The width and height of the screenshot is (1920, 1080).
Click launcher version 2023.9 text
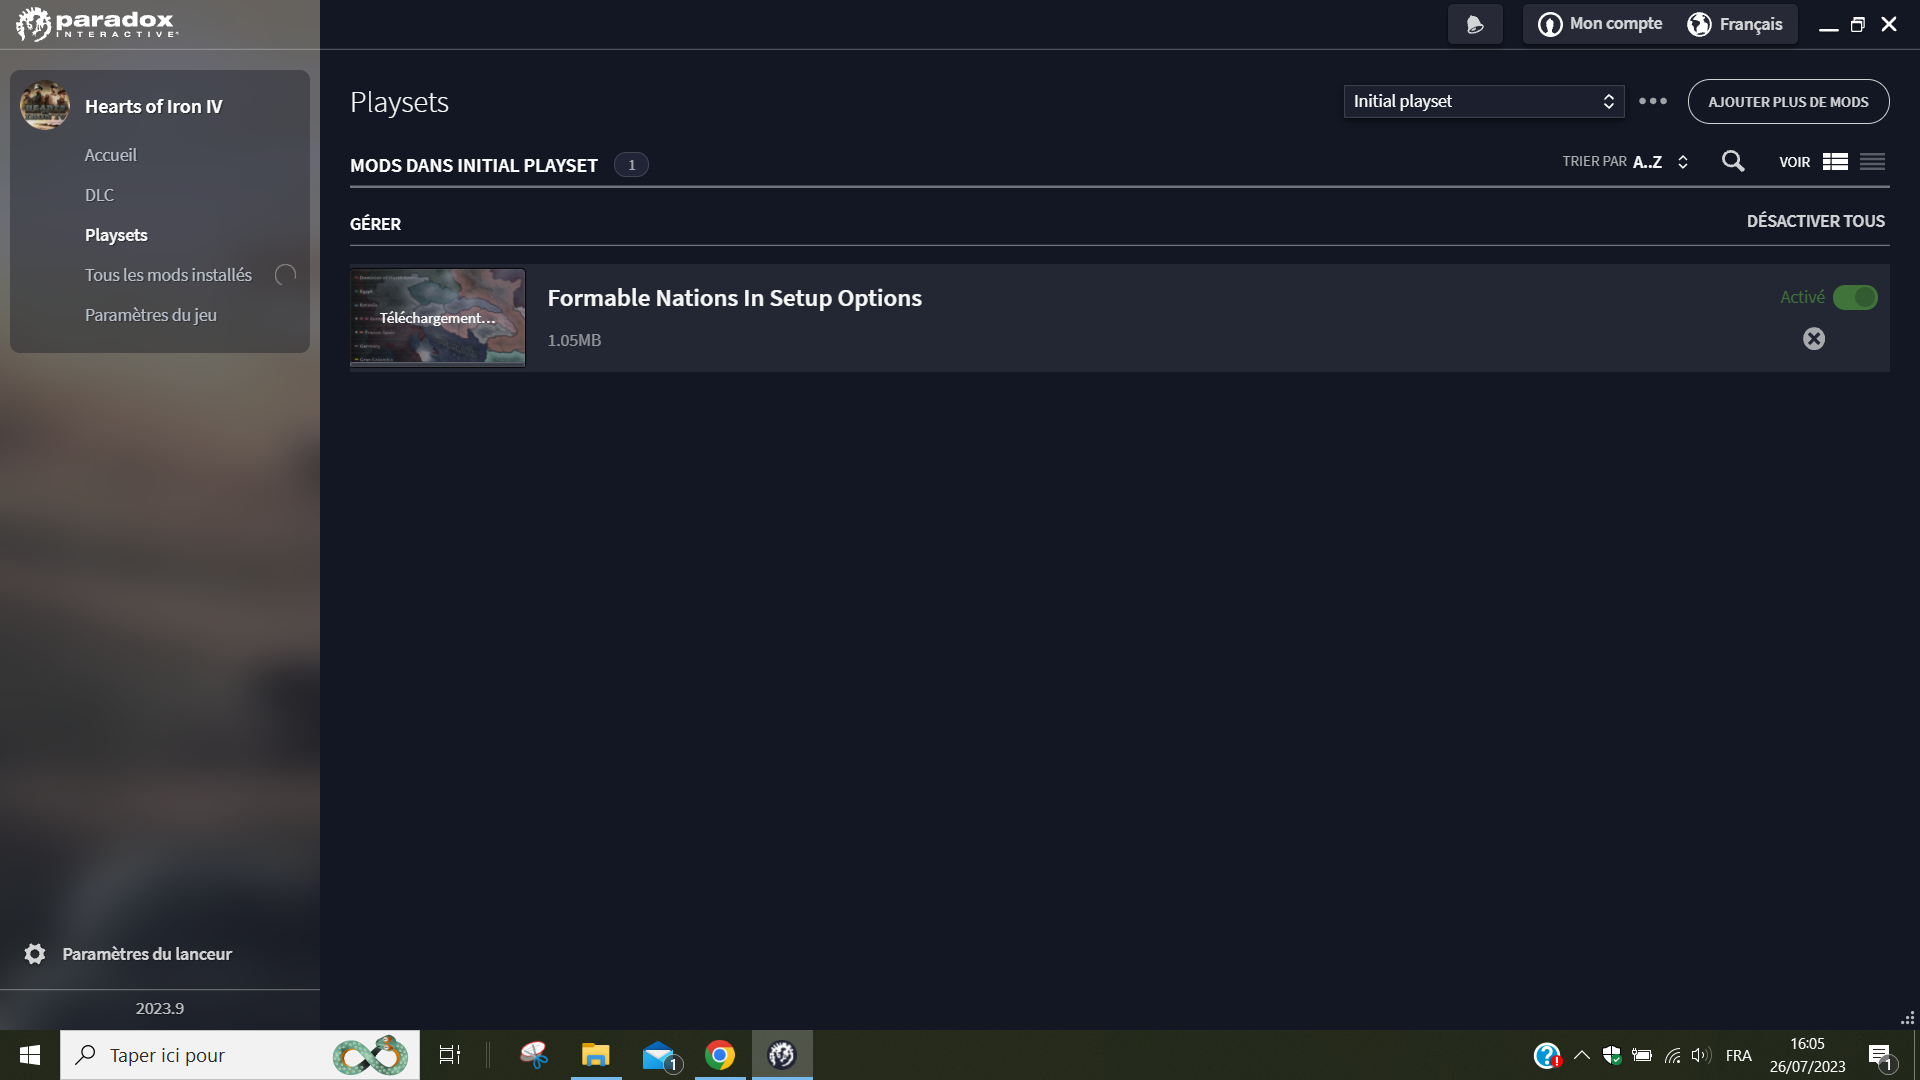pyautogui.click(x=160, y=1008)
